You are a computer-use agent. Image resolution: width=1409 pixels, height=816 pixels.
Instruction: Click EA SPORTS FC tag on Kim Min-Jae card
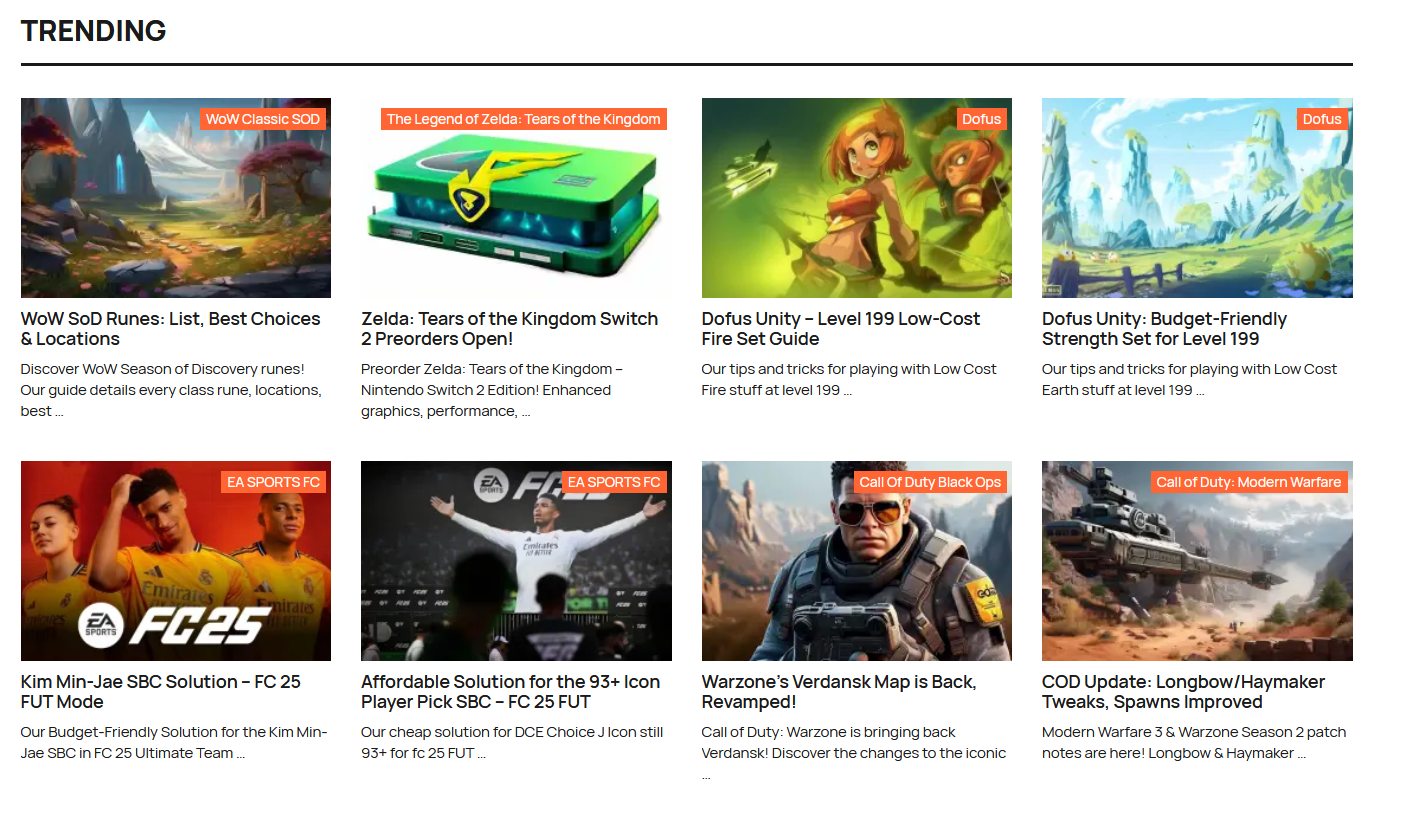click(273, 482)
